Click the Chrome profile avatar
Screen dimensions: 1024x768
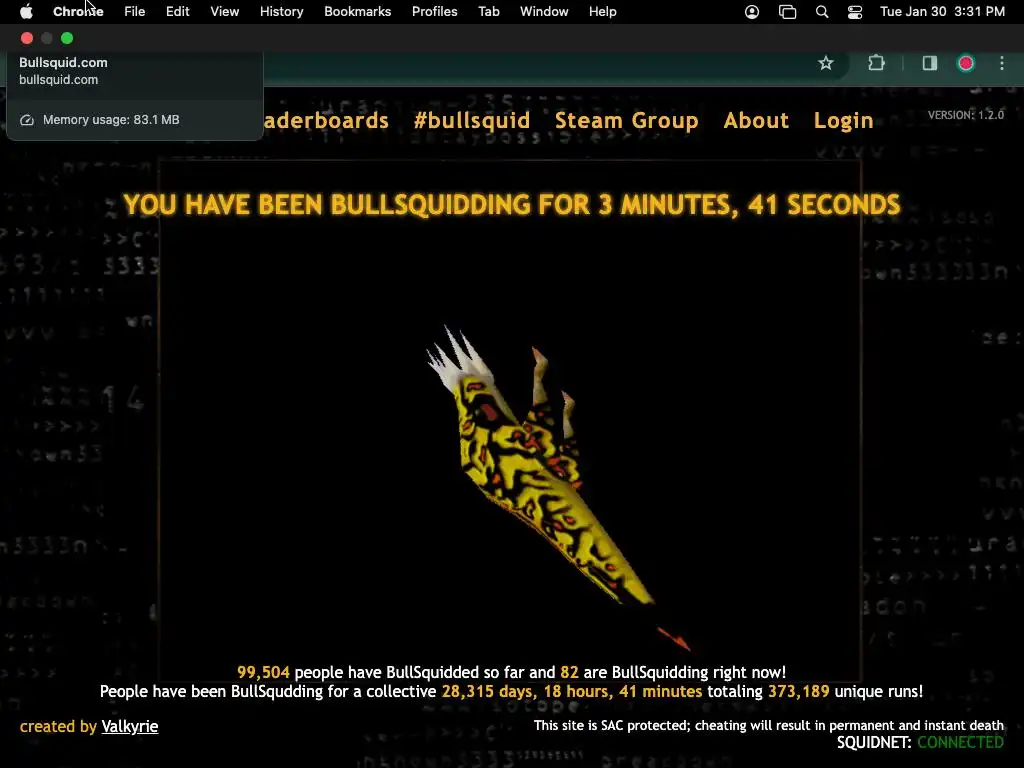(966, 63)
